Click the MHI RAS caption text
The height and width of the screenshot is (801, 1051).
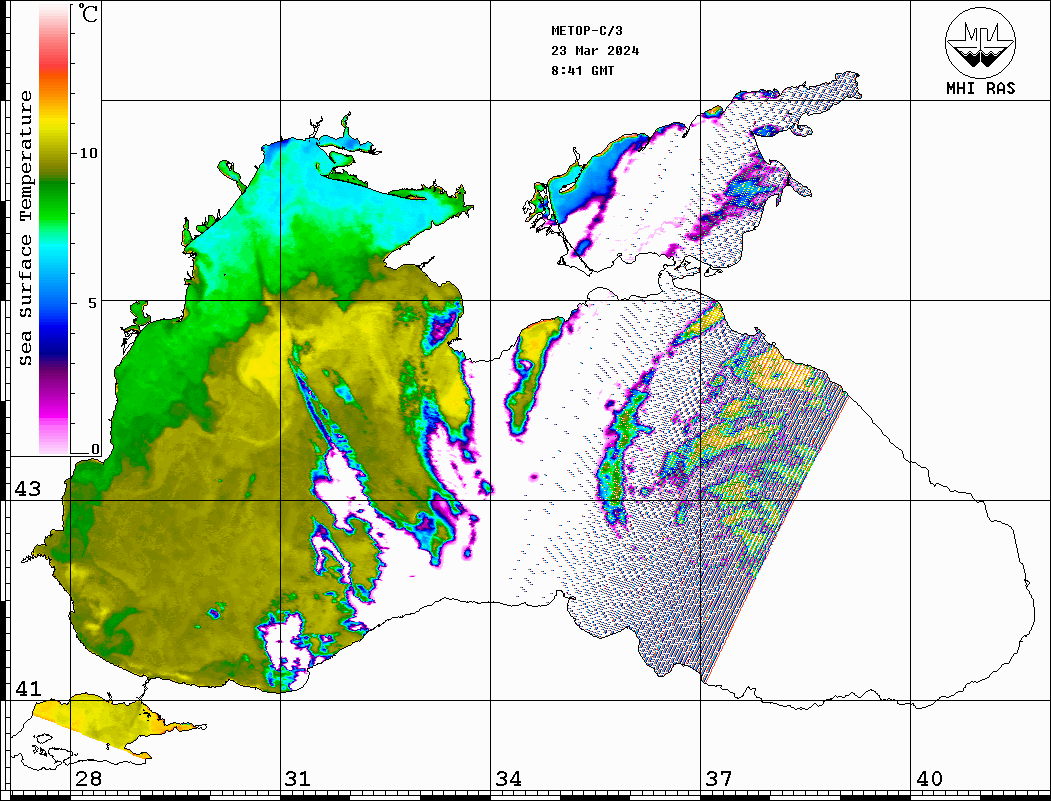981,88
